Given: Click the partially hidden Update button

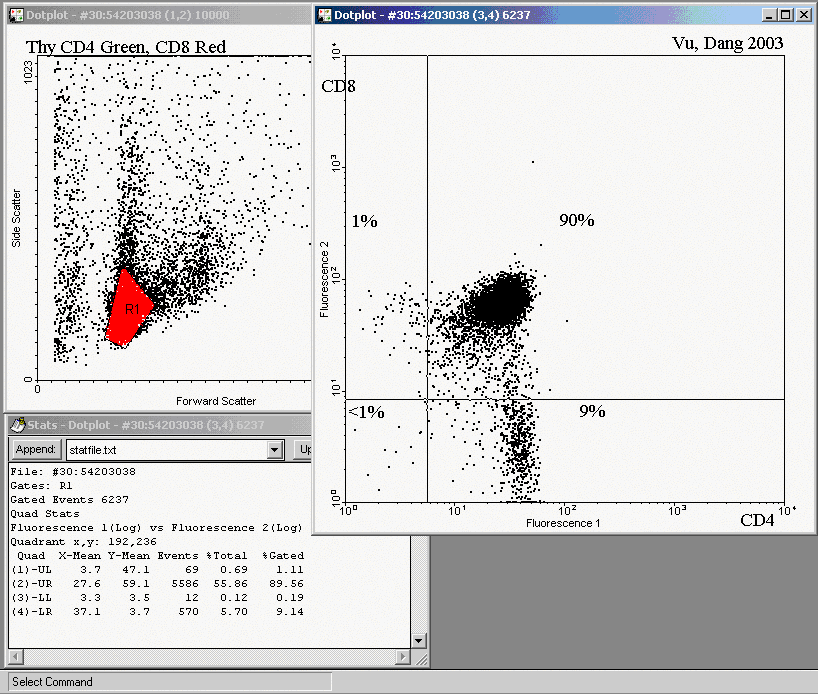Looking at the screenshot, I should point(304,450).
